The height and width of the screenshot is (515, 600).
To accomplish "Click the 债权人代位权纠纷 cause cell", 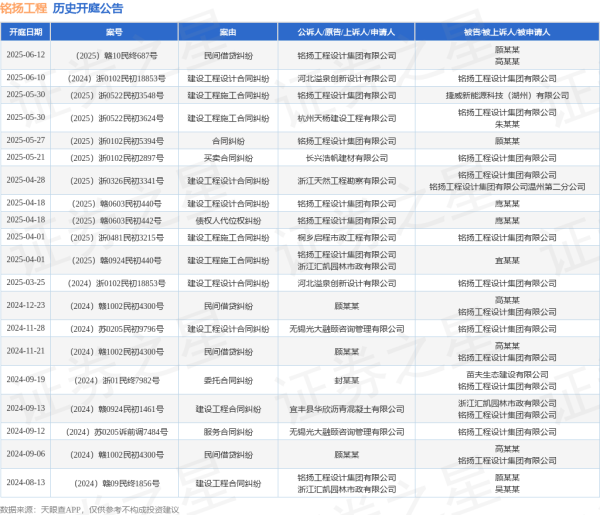I will click(228, 221).
